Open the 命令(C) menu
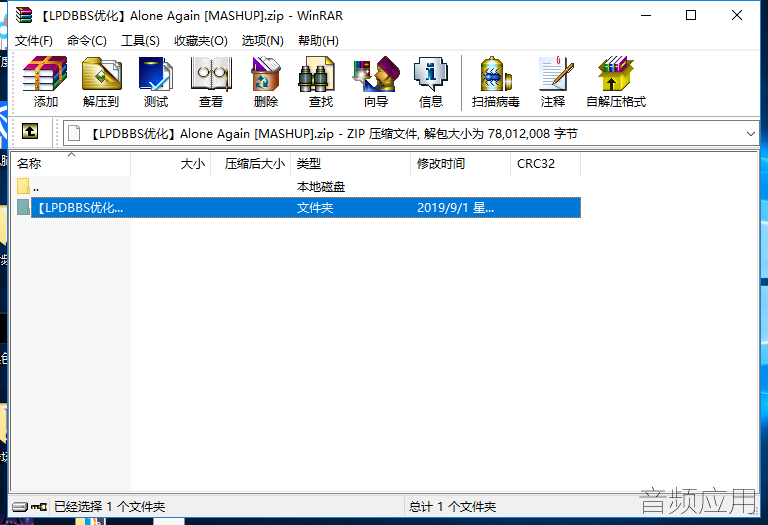This screenshot has width=768, height=525. [x=87, y=41]
